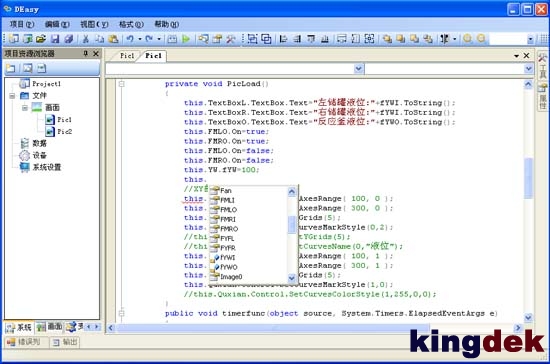
Task: Click the Align Left toolbar icon
Action: tap(283, 39)
